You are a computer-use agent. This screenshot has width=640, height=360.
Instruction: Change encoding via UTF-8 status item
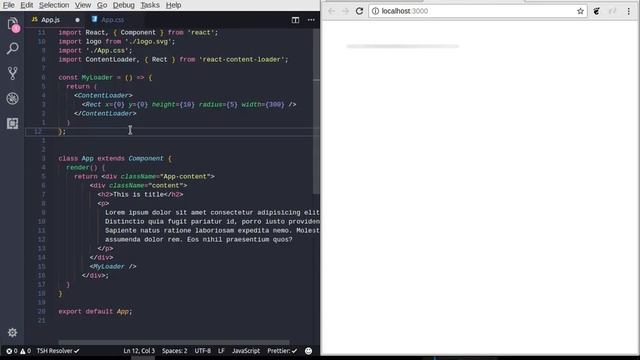202,351
